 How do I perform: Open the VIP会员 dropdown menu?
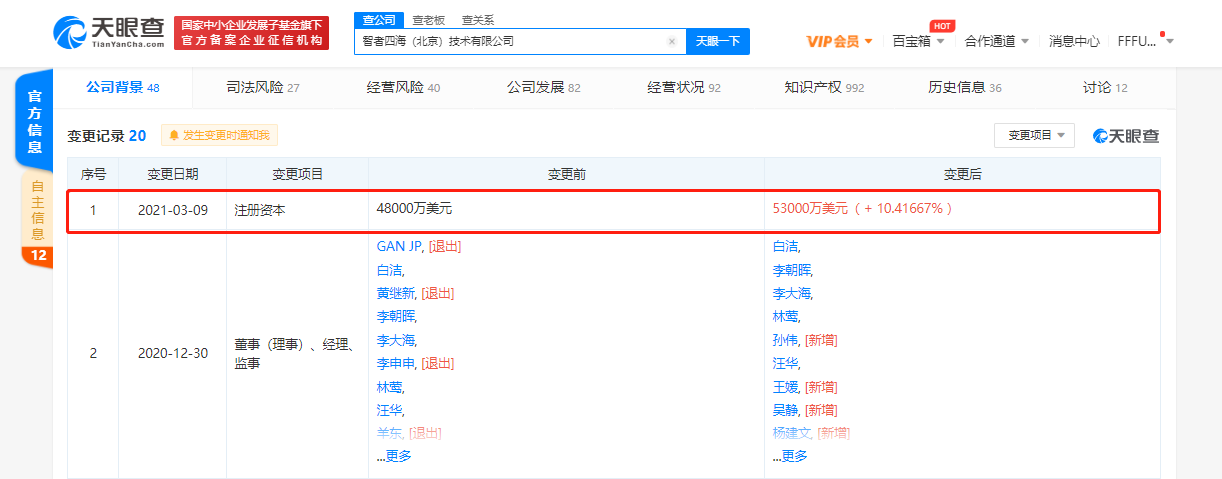tap(839, 41)
